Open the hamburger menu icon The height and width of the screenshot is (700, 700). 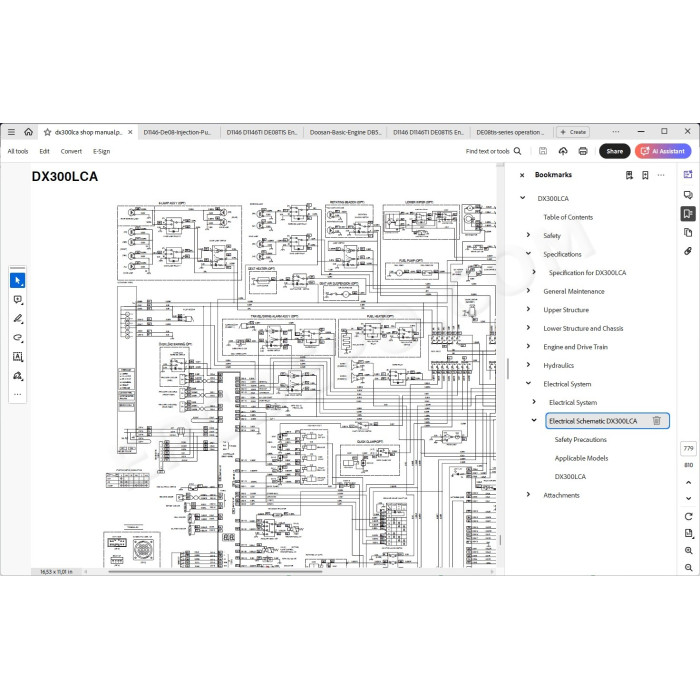(x=12, y=132)
